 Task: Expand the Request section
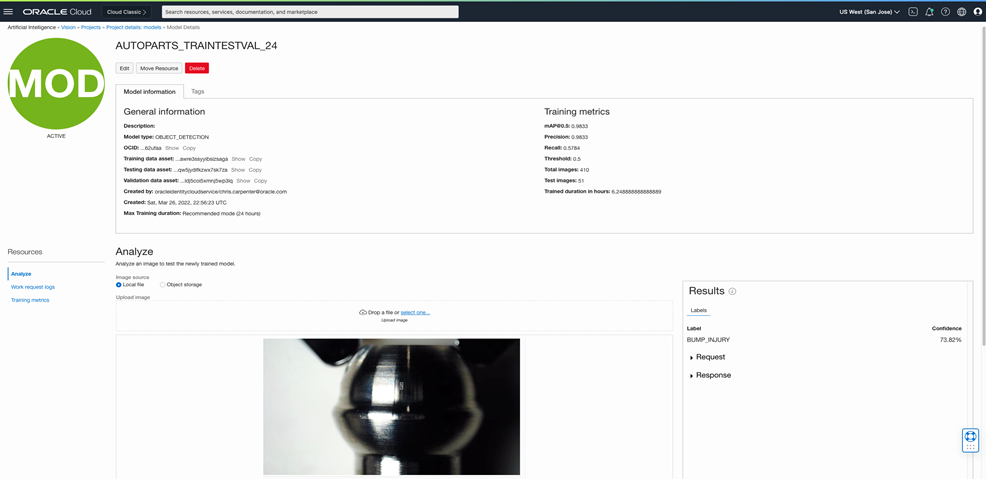[707, 357]
